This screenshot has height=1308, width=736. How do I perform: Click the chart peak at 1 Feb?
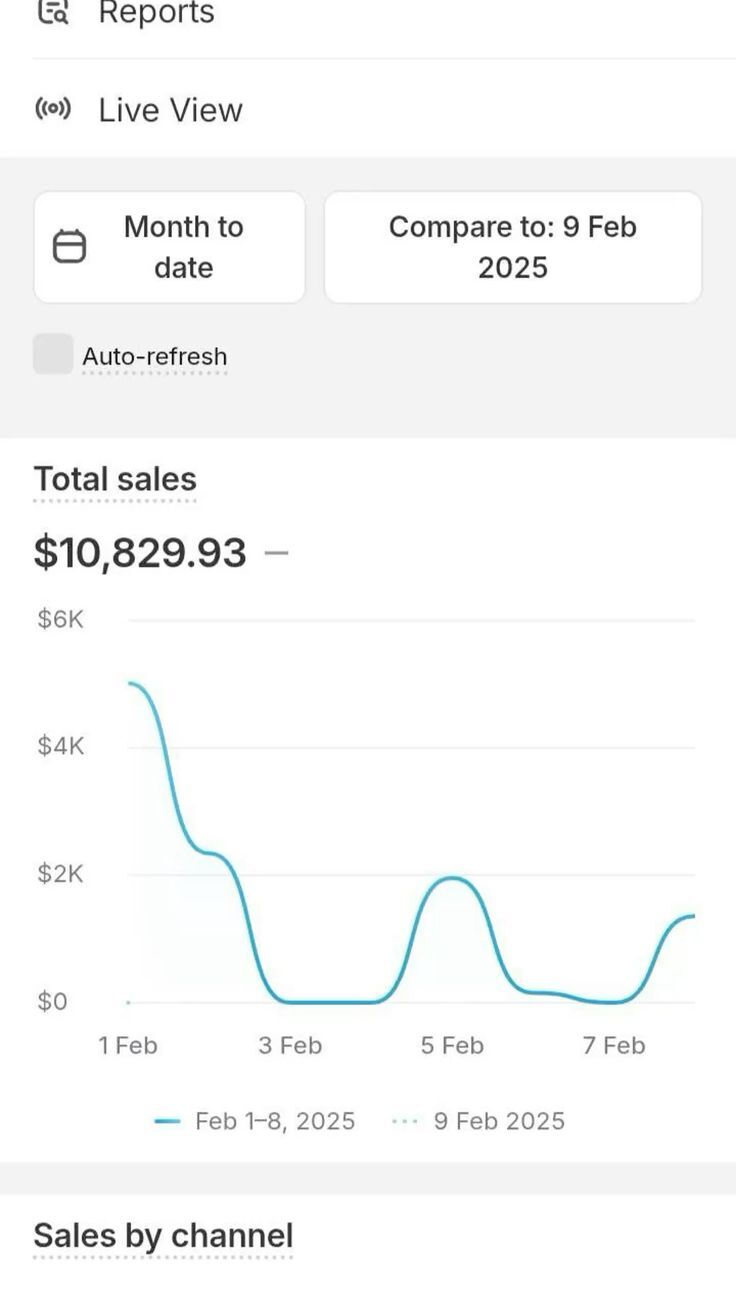[x=131, y=684]
